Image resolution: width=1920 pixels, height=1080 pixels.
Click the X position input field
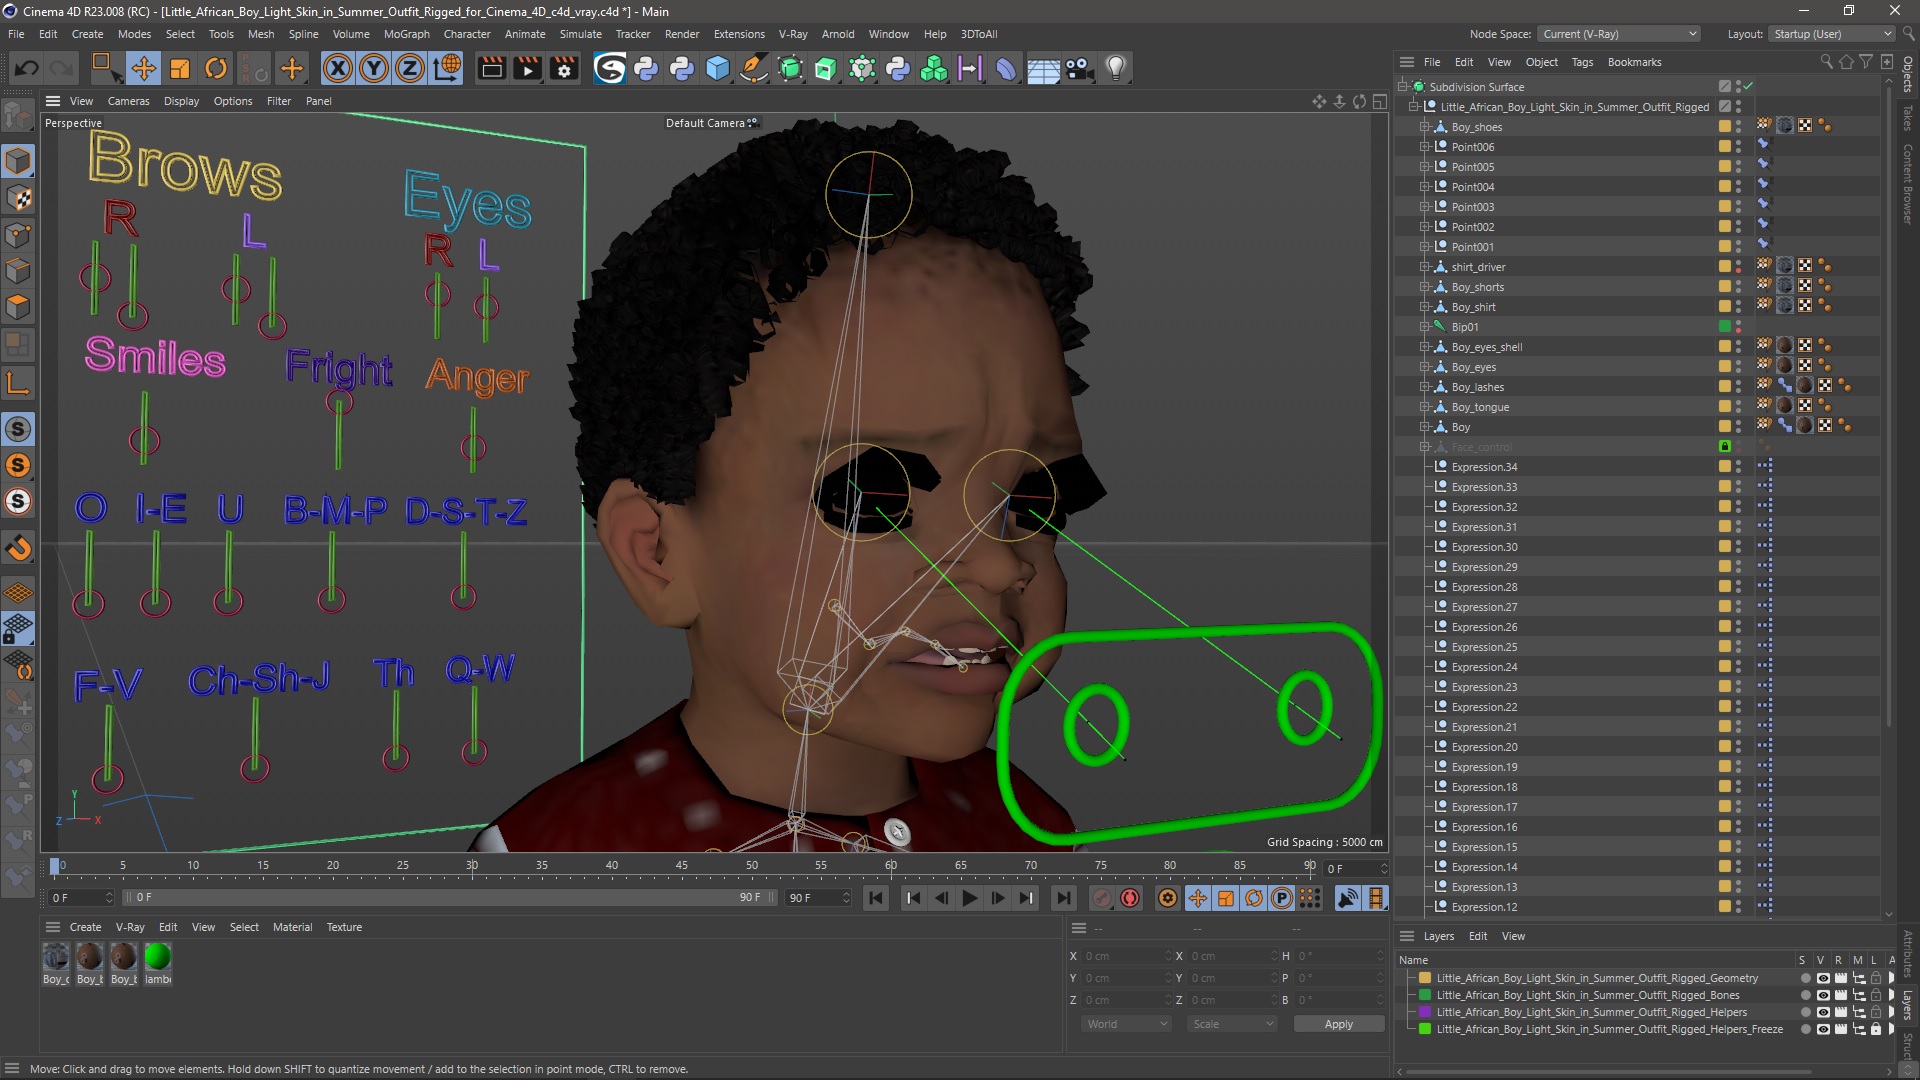pyautogui.click(x=1127, y=956)
